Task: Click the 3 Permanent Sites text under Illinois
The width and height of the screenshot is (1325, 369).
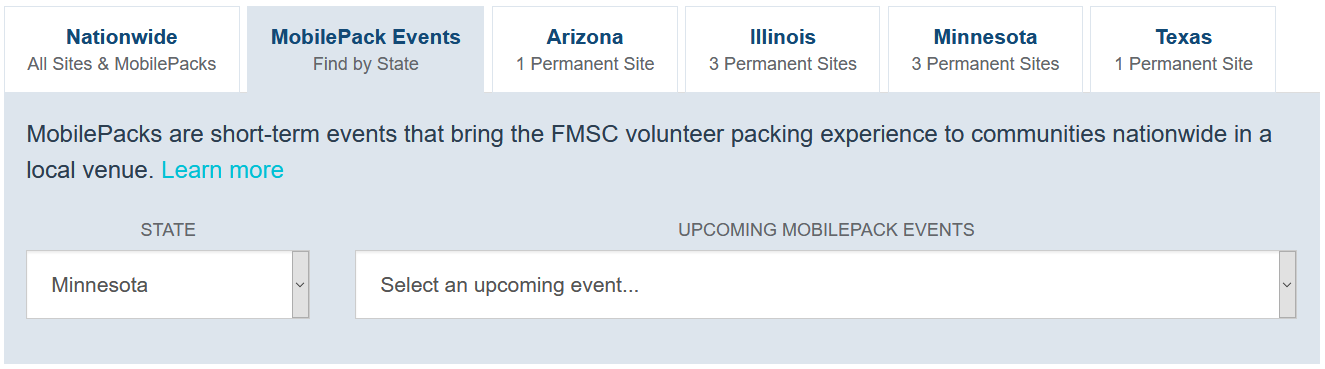Action: click(x=783, y=64)
